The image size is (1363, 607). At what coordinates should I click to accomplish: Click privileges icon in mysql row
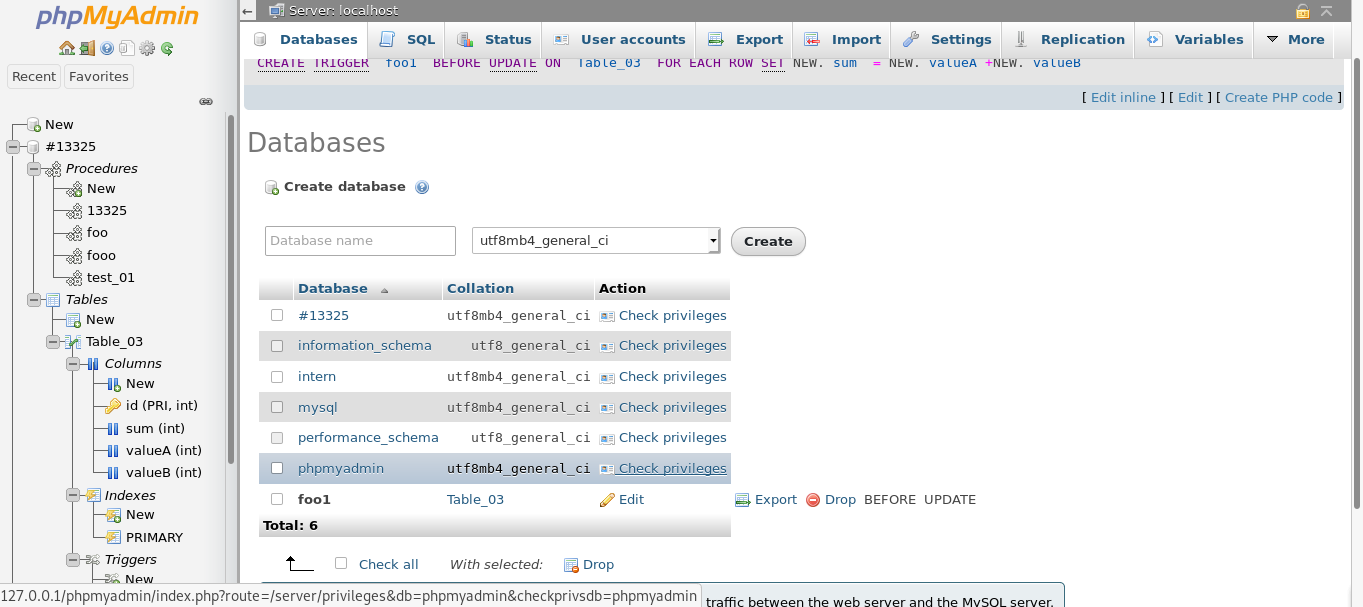click(x=607, y=408)
